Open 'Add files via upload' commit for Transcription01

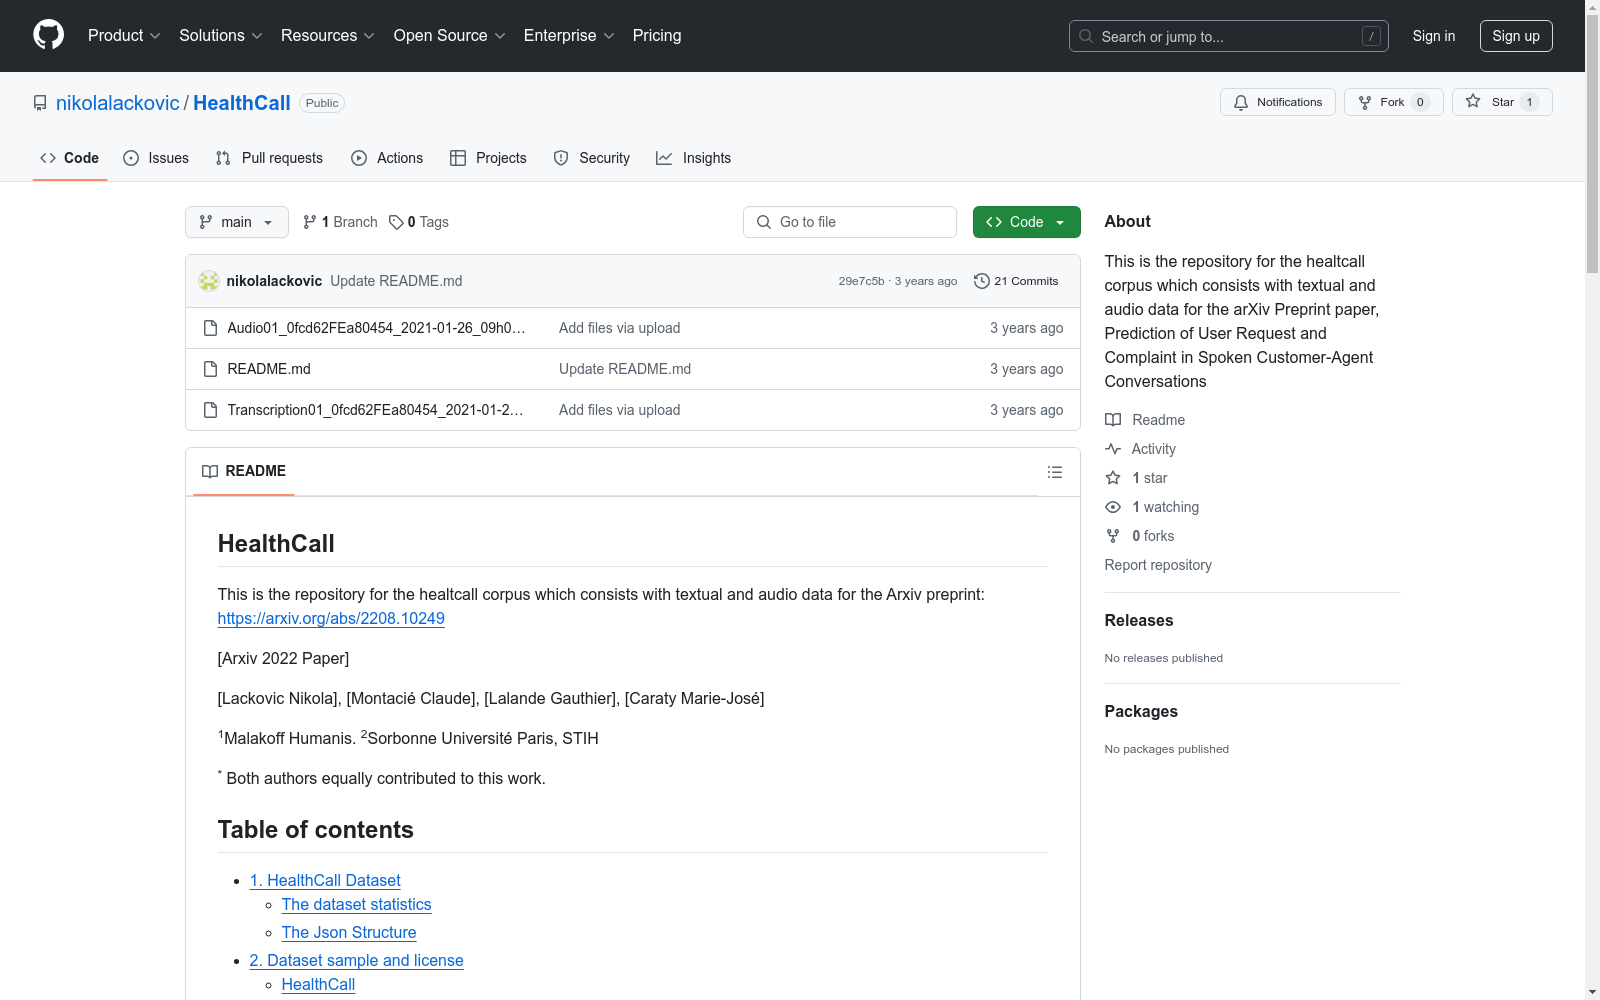pyautogui.click(x=619, y=410)
